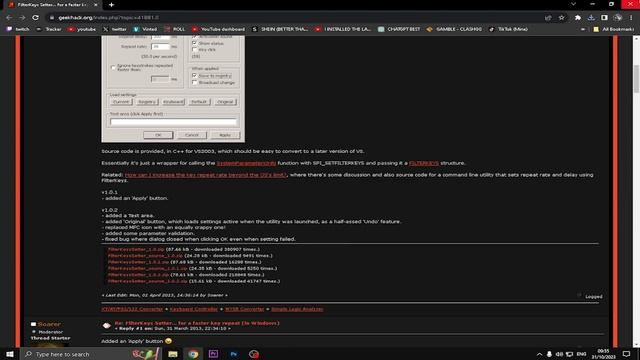The image size is (640, 360).
Task: Show hidden system tray icons
Action: click(x=539, y=354)
